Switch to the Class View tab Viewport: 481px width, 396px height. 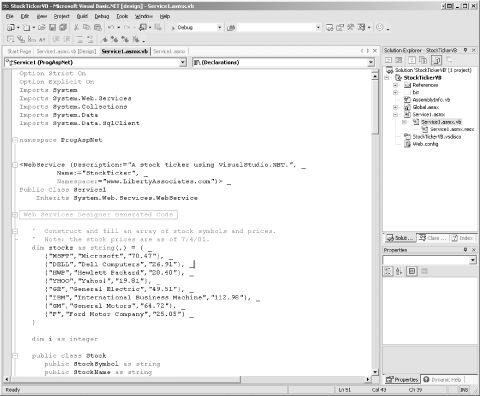433,238
